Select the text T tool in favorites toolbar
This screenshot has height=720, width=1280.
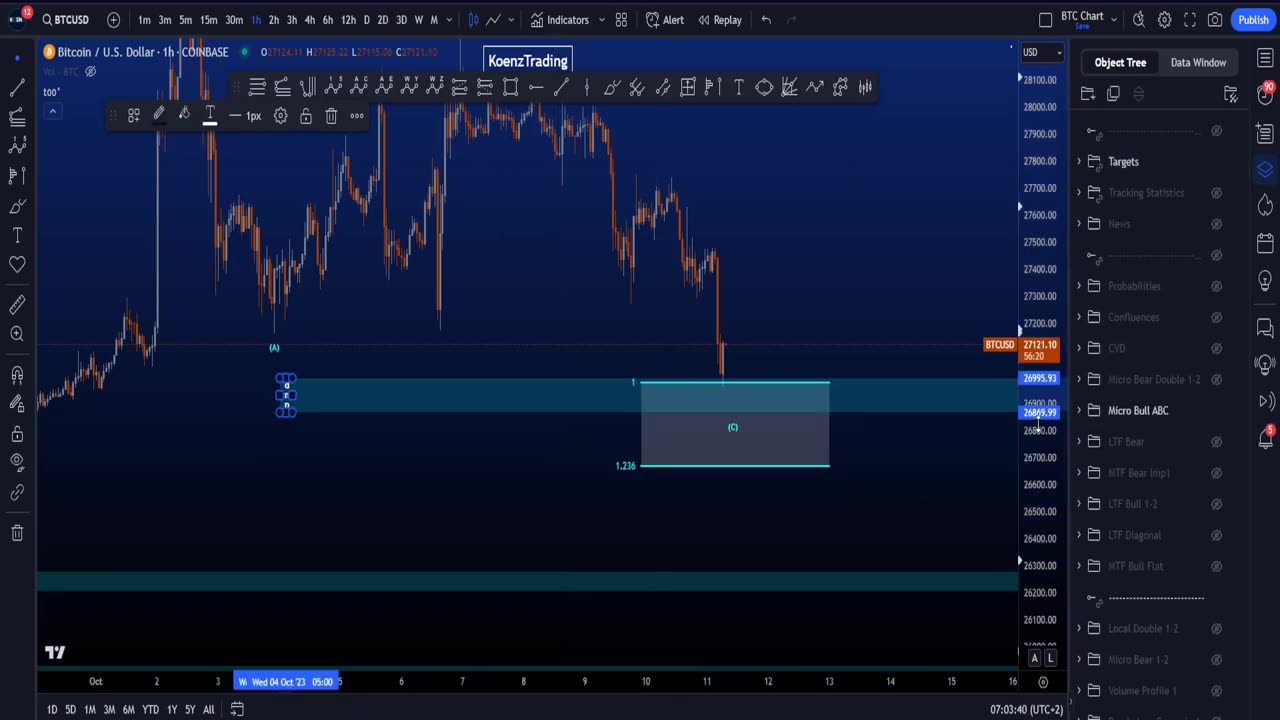tap(739, 87)
